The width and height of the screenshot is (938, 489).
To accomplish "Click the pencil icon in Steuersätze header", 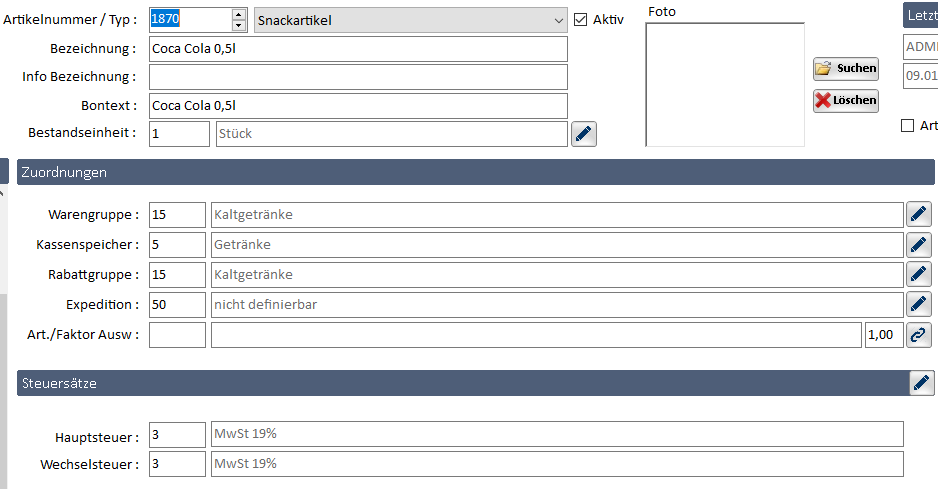I will 921,383.
